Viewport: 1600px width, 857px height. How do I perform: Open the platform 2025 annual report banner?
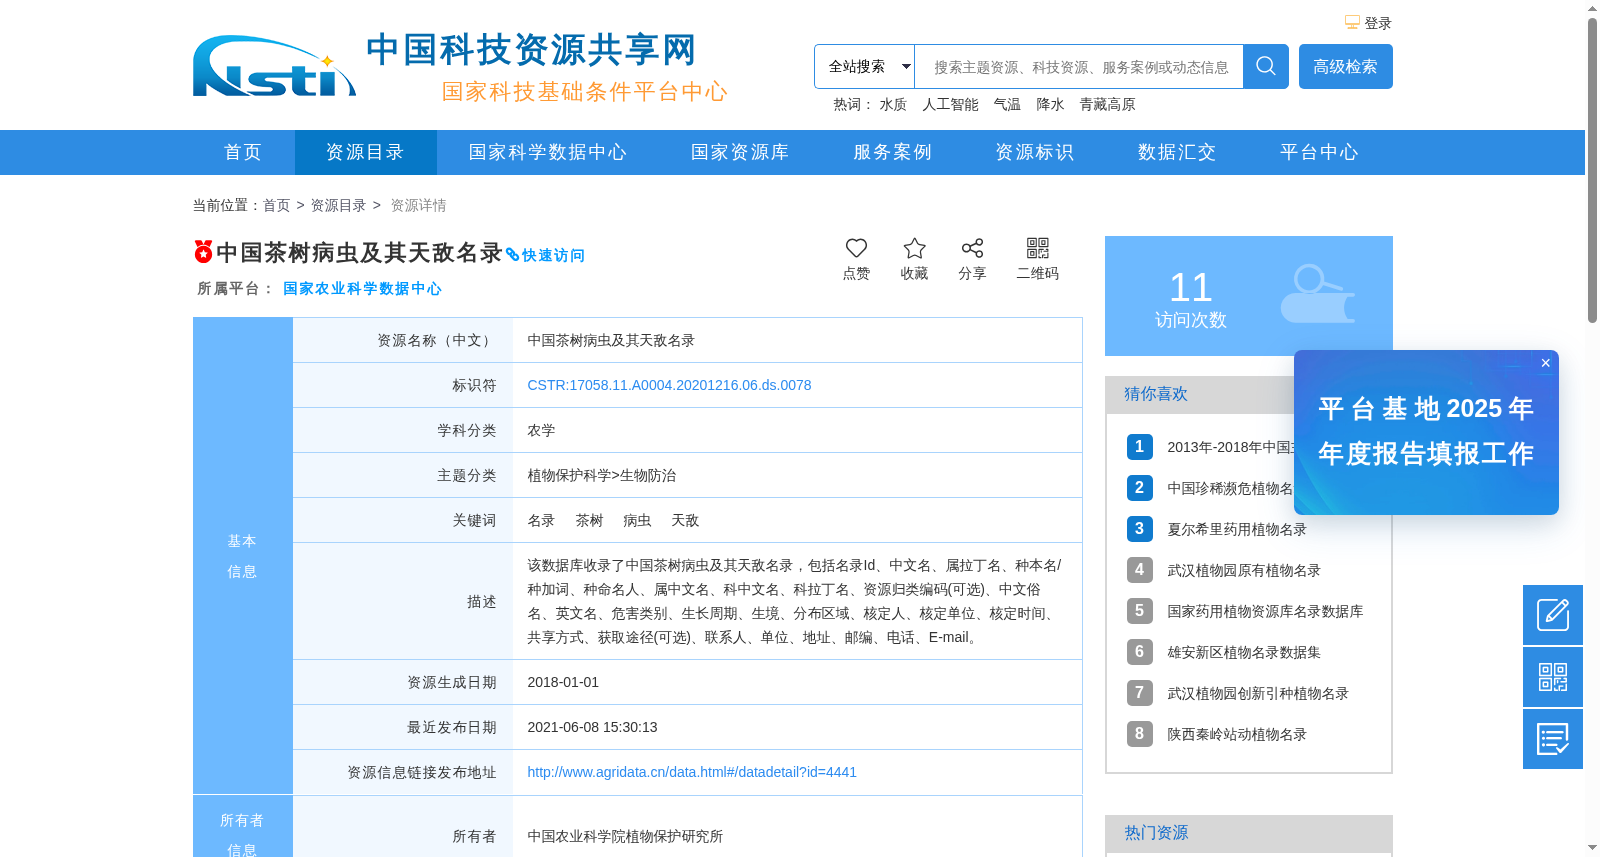click(x=1426, y=432)
